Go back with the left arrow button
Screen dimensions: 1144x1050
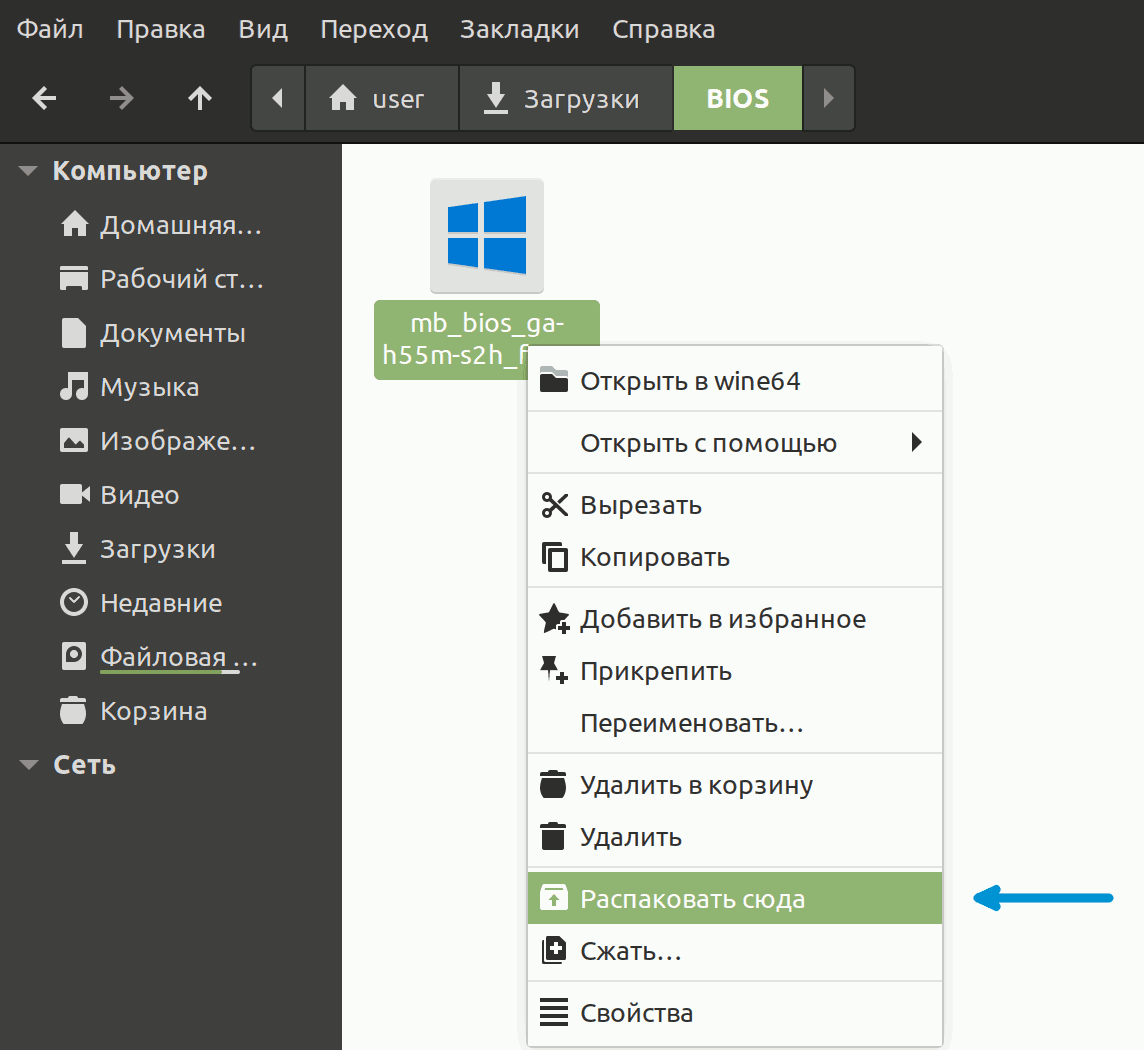45,98
